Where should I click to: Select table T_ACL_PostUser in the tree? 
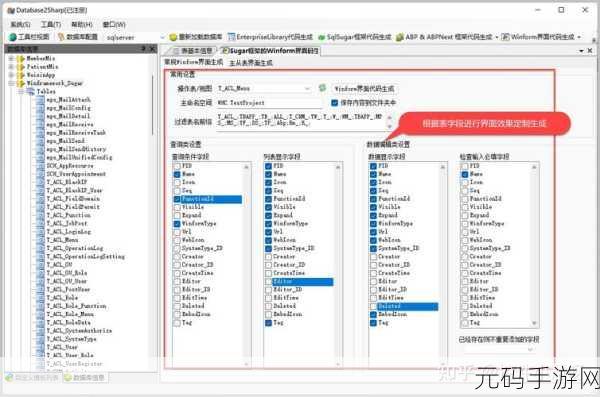coord(68,289)
